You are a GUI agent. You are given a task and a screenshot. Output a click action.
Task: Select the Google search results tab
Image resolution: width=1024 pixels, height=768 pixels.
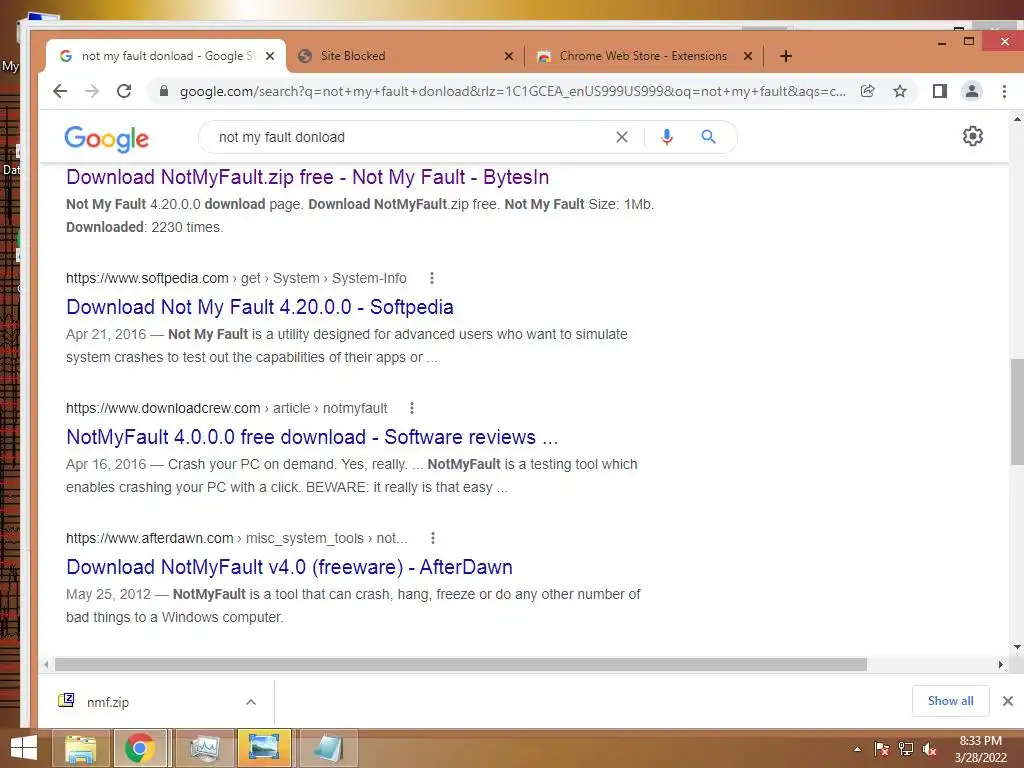167,56
